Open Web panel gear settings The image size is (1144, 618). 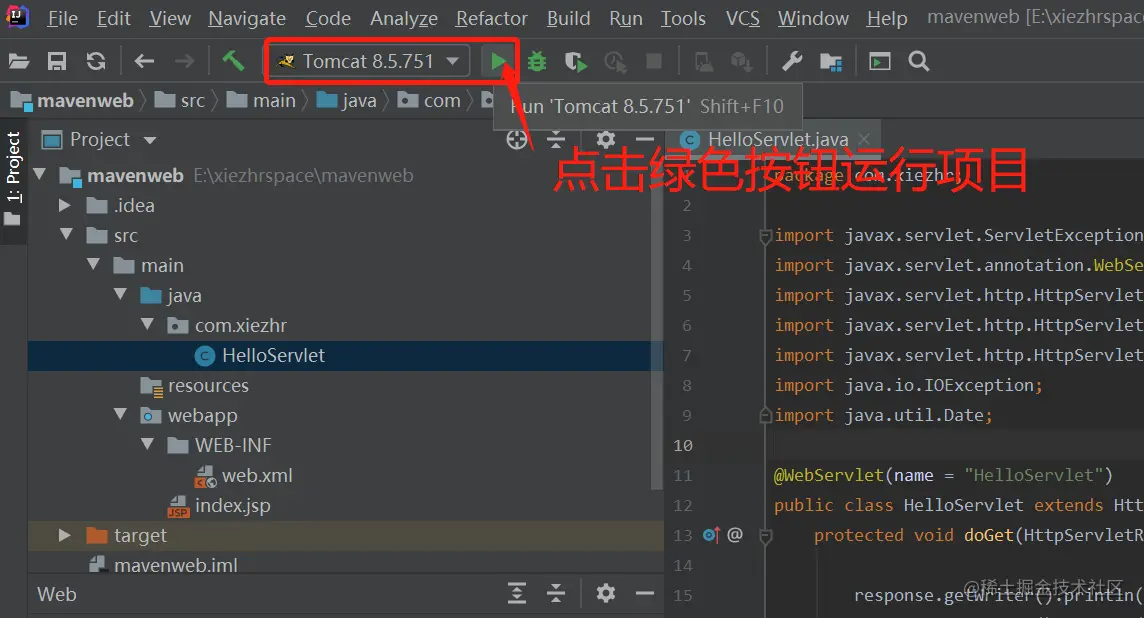606,593
